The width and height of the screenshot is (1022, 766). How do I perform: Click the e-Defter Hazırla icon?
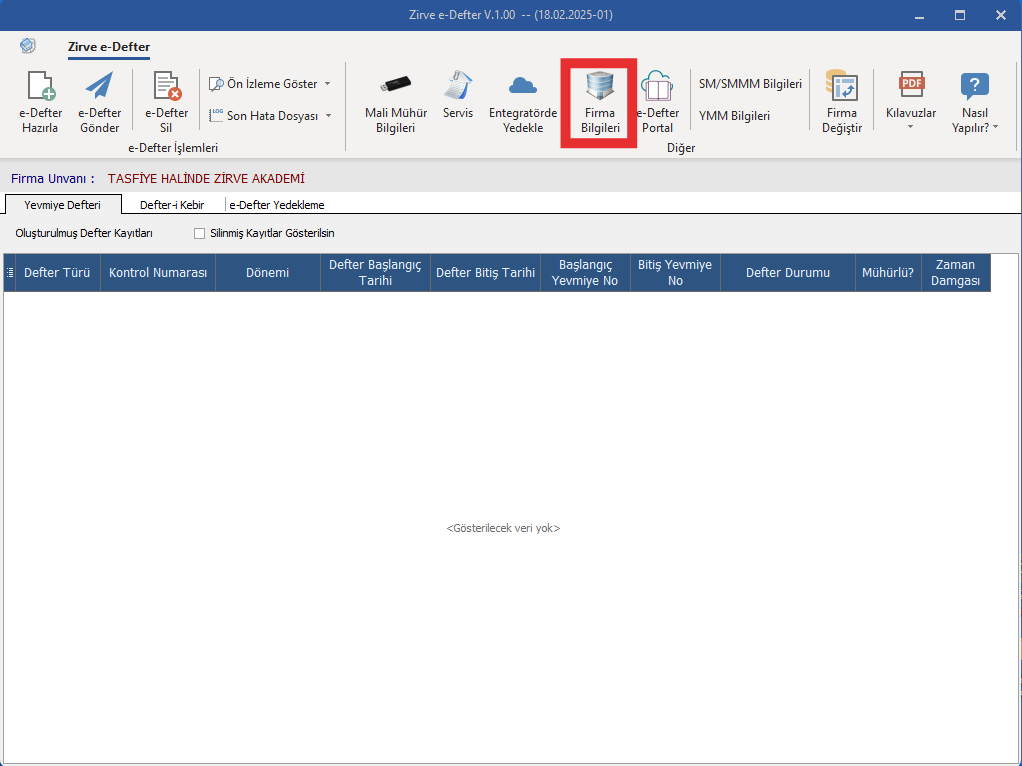tap(40, 86)
